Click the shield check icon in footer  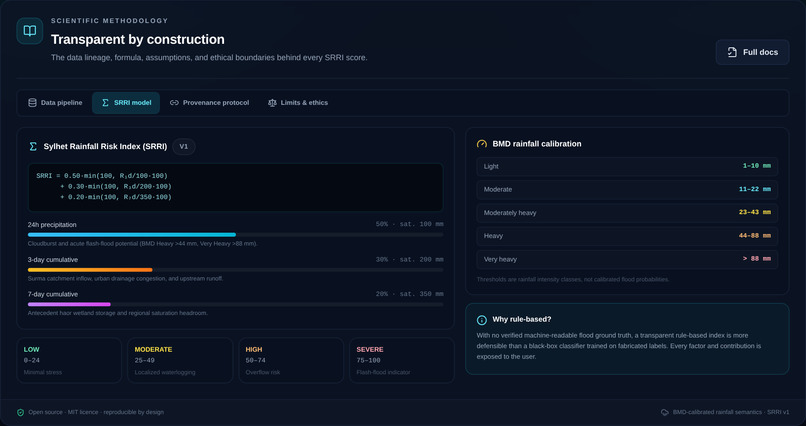pyautogui.click(x=21, y=412)
